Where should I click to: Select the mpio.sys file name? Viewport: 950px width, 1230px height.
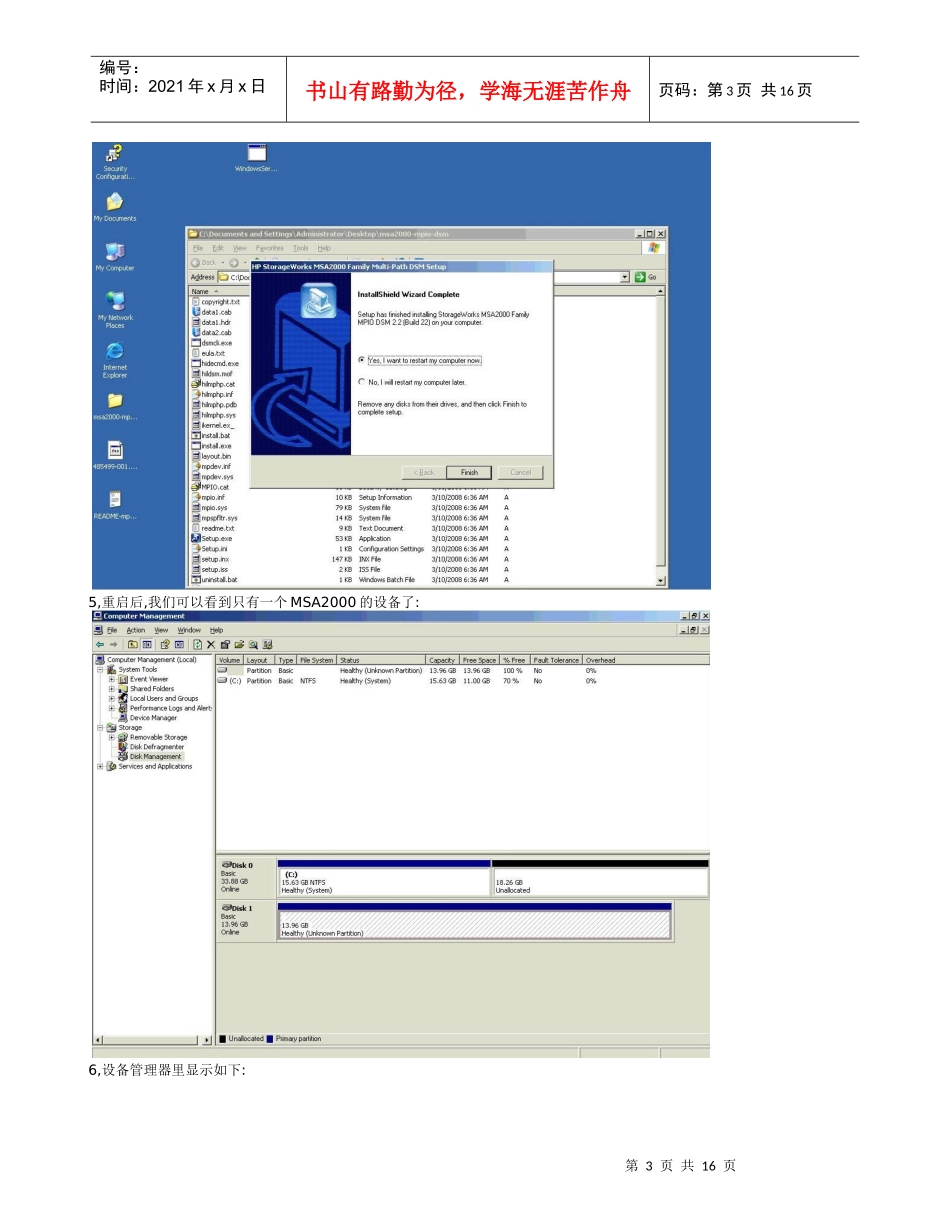tap(214, 507)
